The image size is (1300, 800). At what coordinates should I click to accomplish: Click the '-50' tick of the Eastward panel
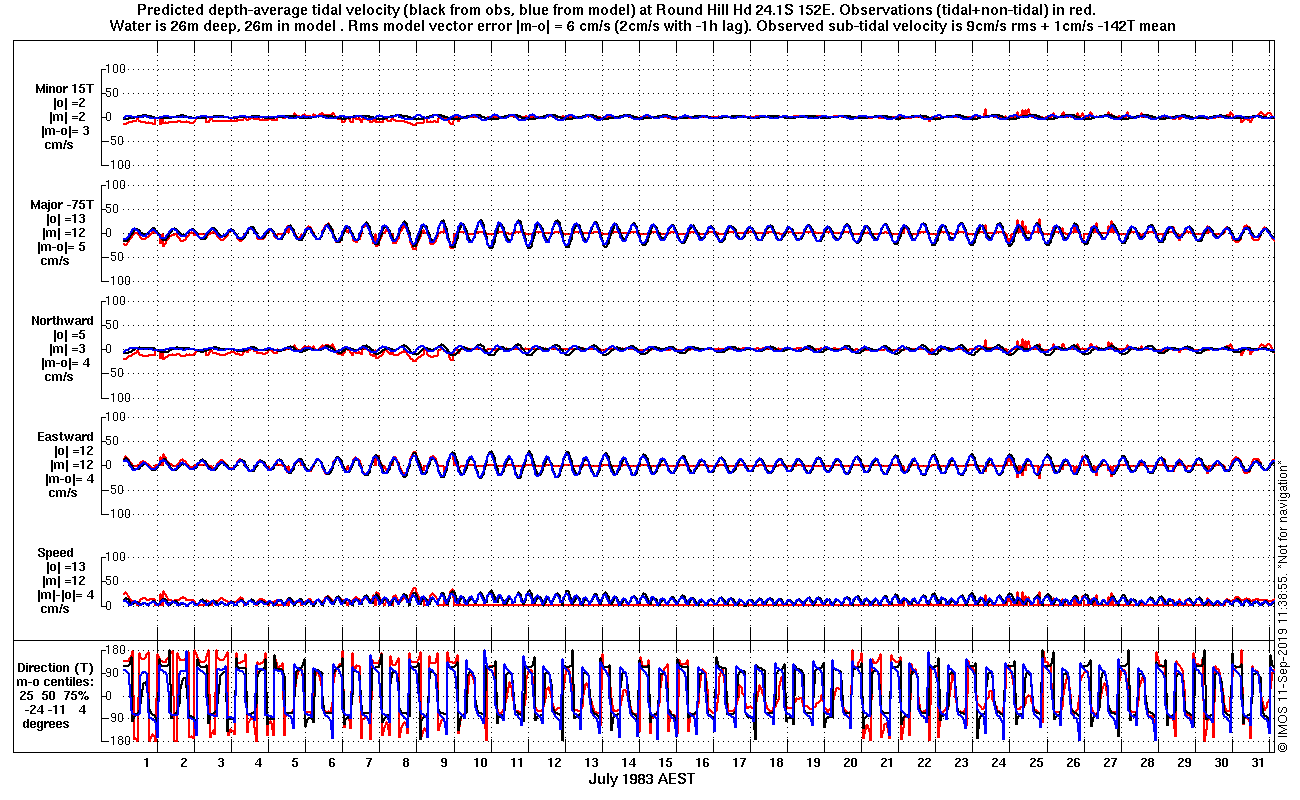[x=115, y=489]
